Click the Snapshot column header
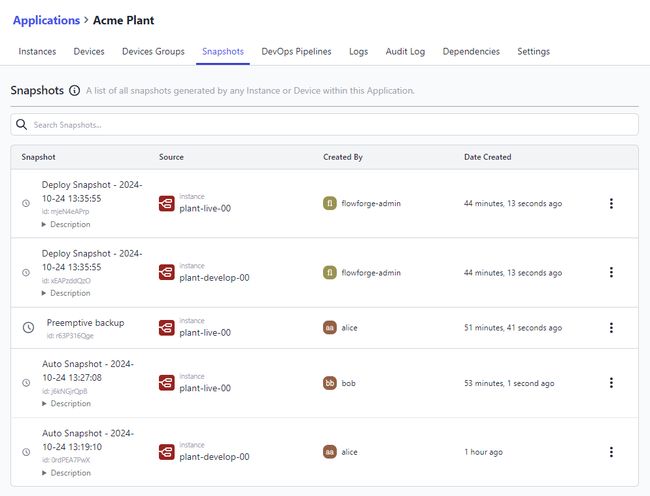 coord(39,157)
